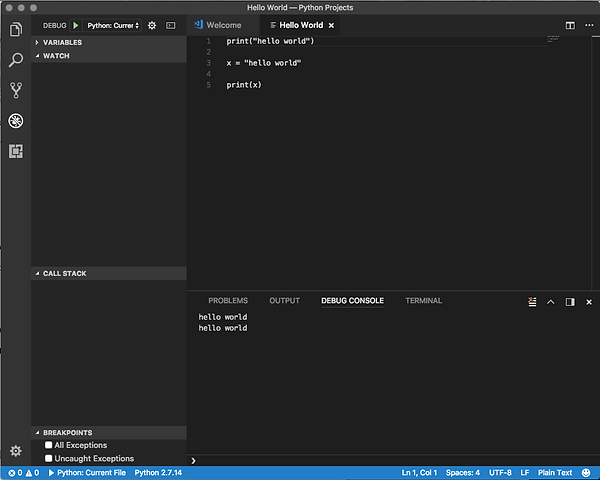
Task: Click the warnings count in status bar
Action: 32,473
